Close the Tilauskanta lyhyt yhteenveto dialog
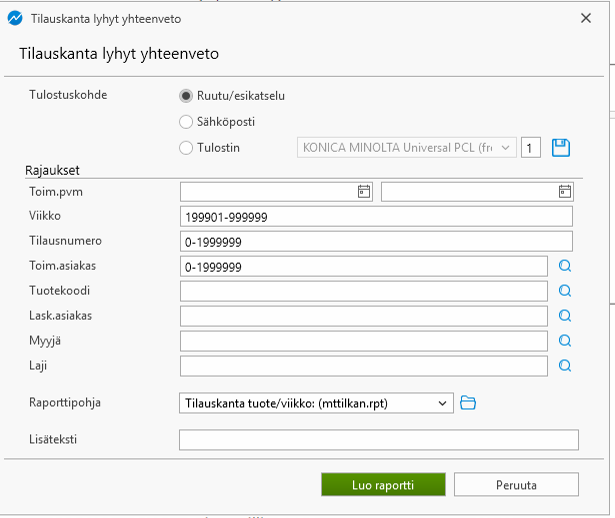The image size is (615, 518). pos(586,18)
